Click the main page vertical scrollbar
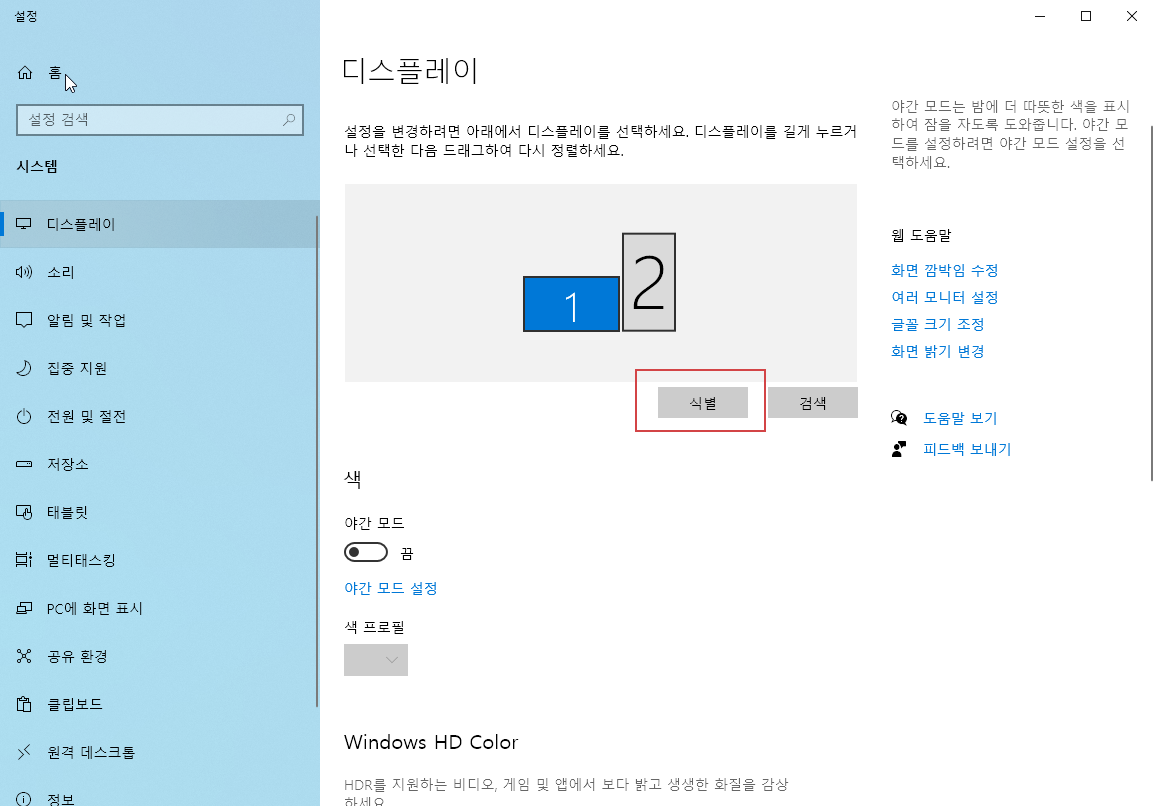Viewport: 1155px width, 806px height. tap(1151, 302)
